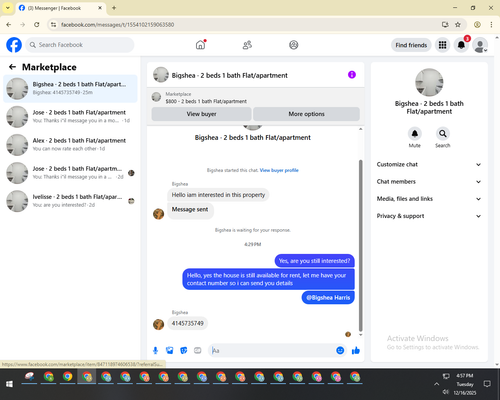Open the tab search dropdown arrow
This screenshot has height=400, width=500.
pos(8,8)
